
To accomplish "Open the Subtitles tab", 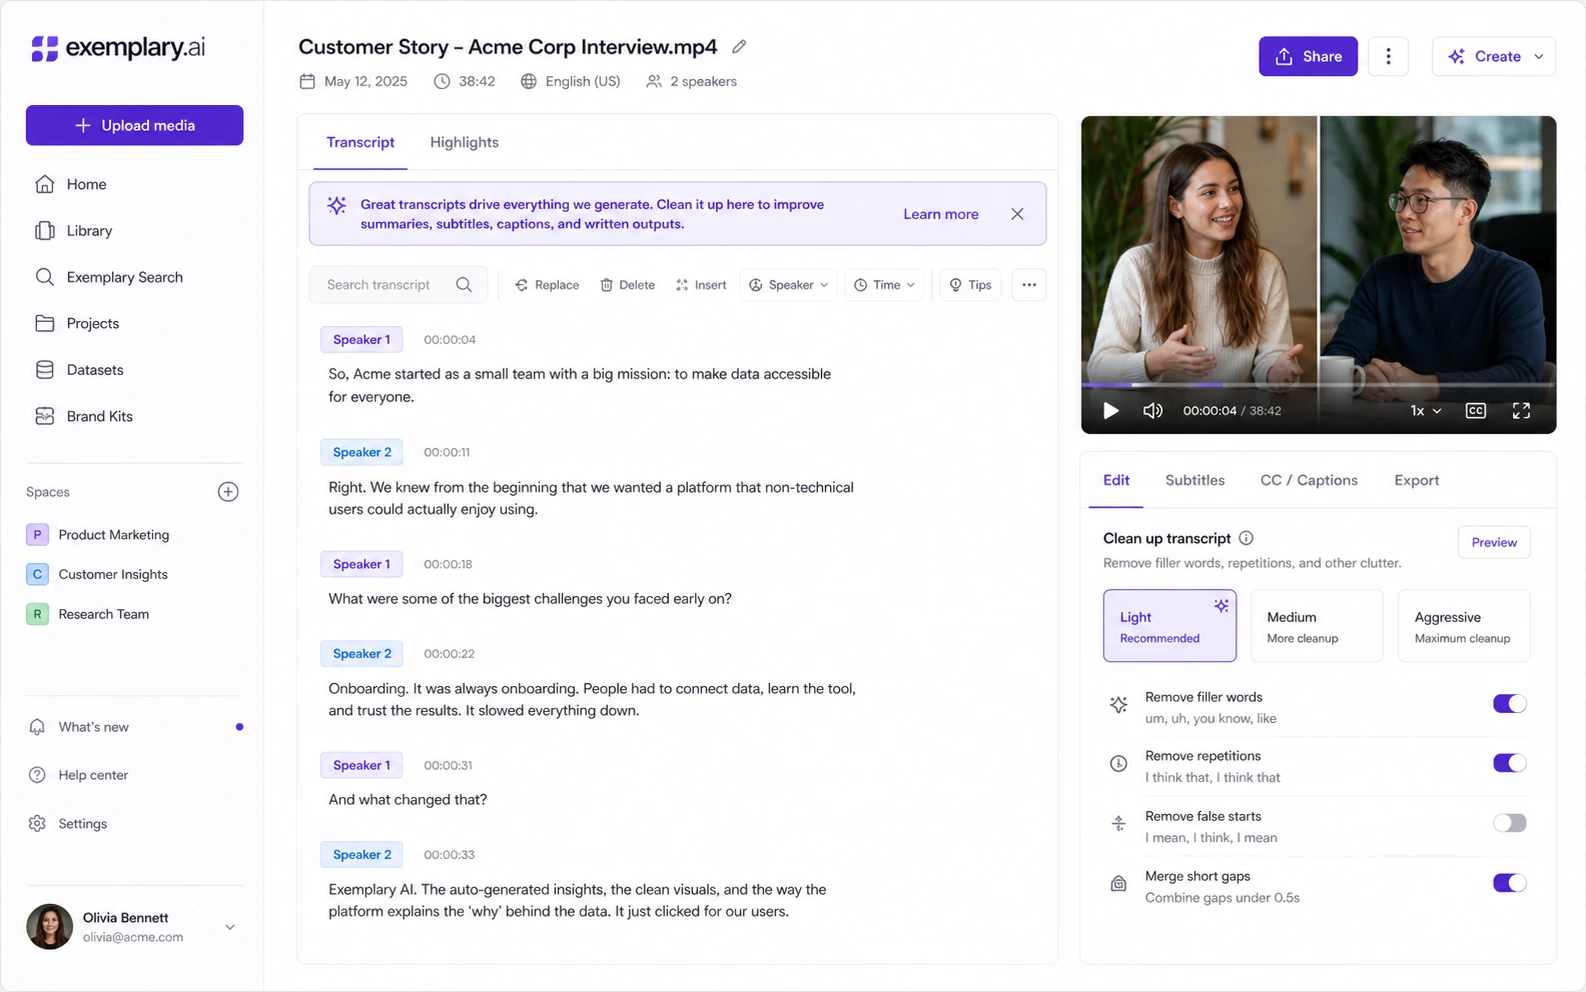I will [1195, 480].
